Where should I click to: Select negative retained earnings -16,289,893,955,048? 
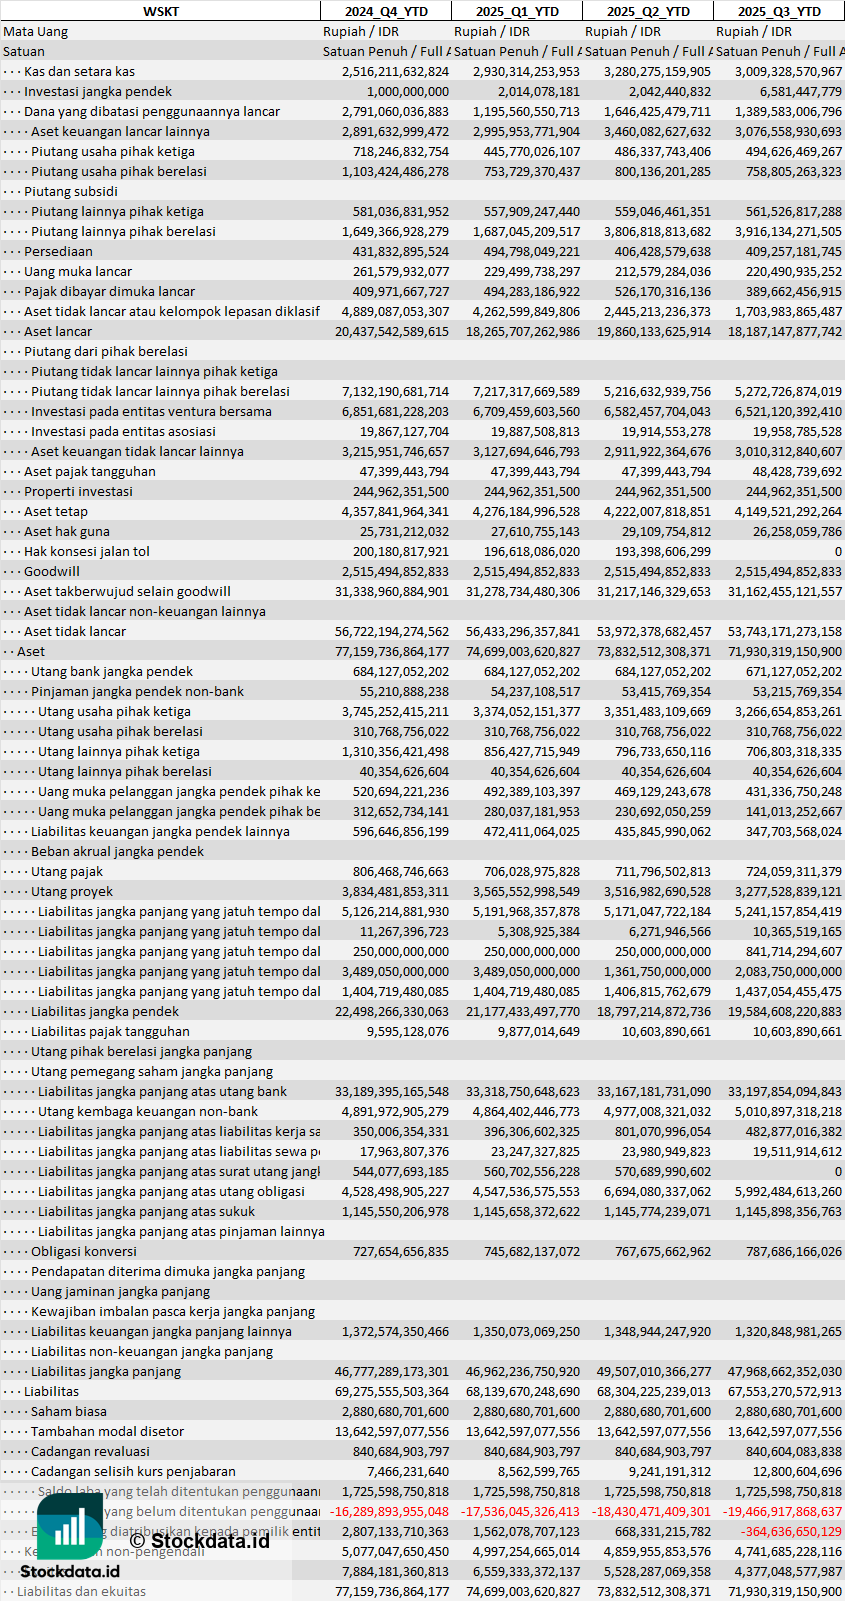(389, 1511)
